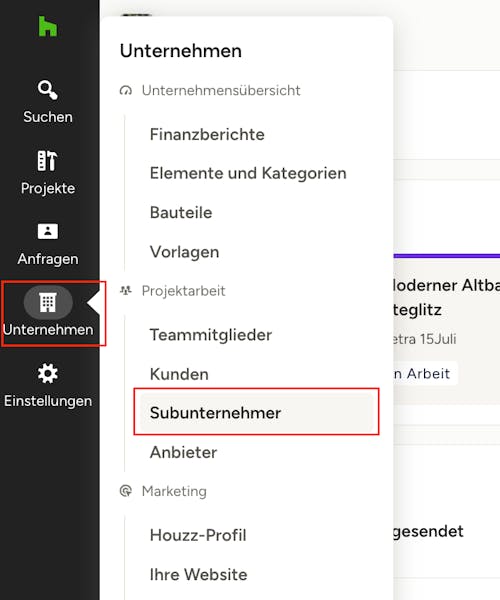Click the Ihre Website link
500x600 pixels.
[198, 574]
